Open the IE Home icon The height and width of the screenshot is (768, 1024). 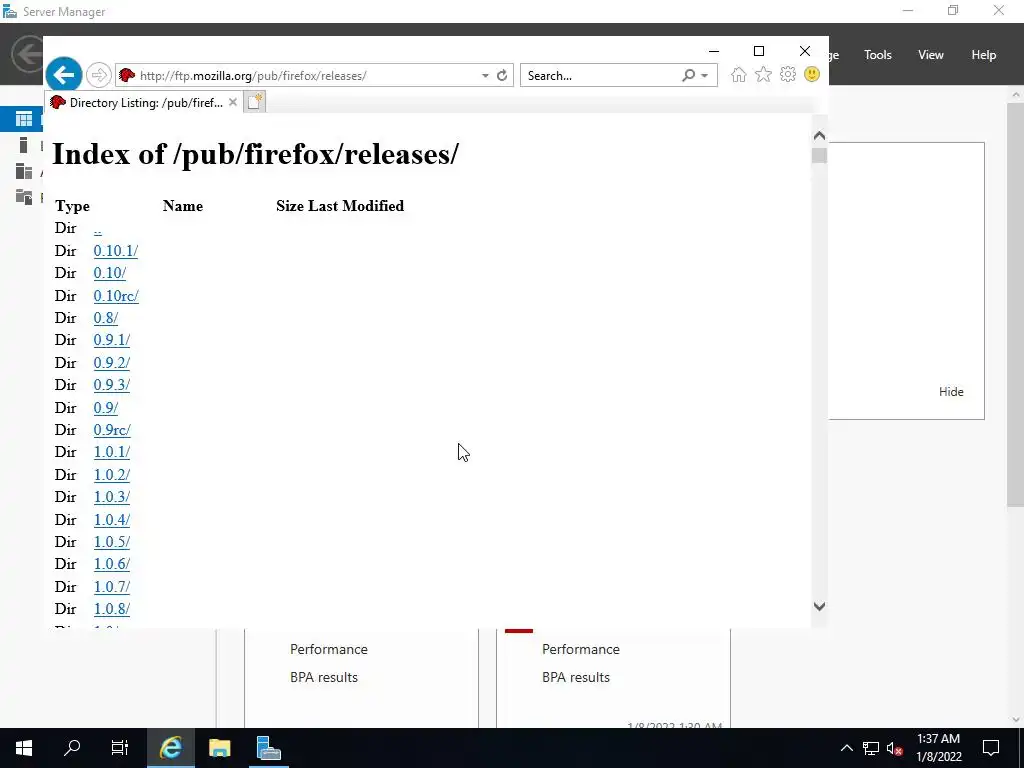(x=739, y=74)
